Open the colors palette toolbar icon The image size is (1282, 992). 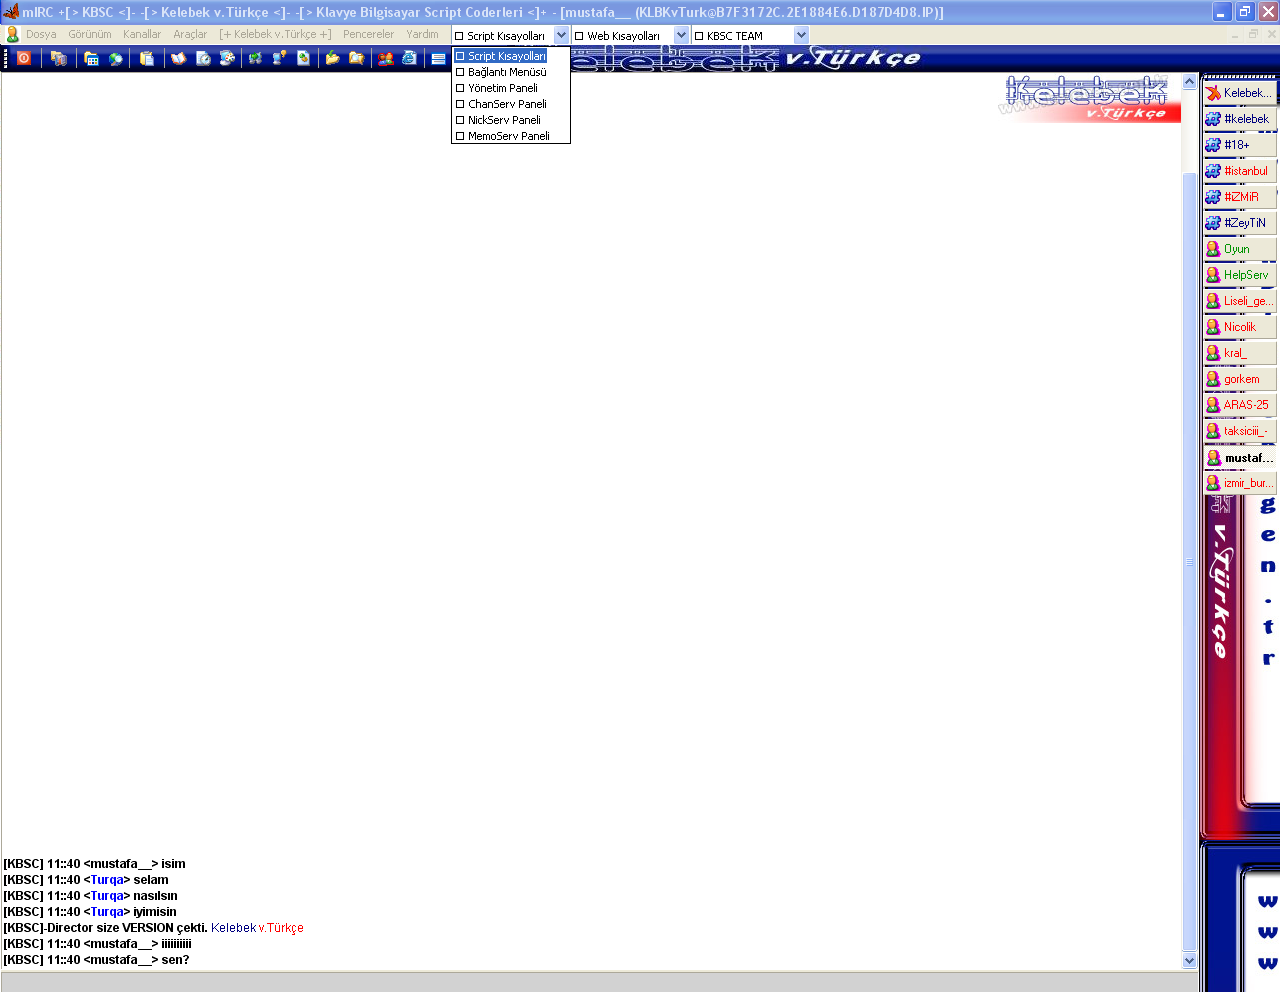coord(227,58)
